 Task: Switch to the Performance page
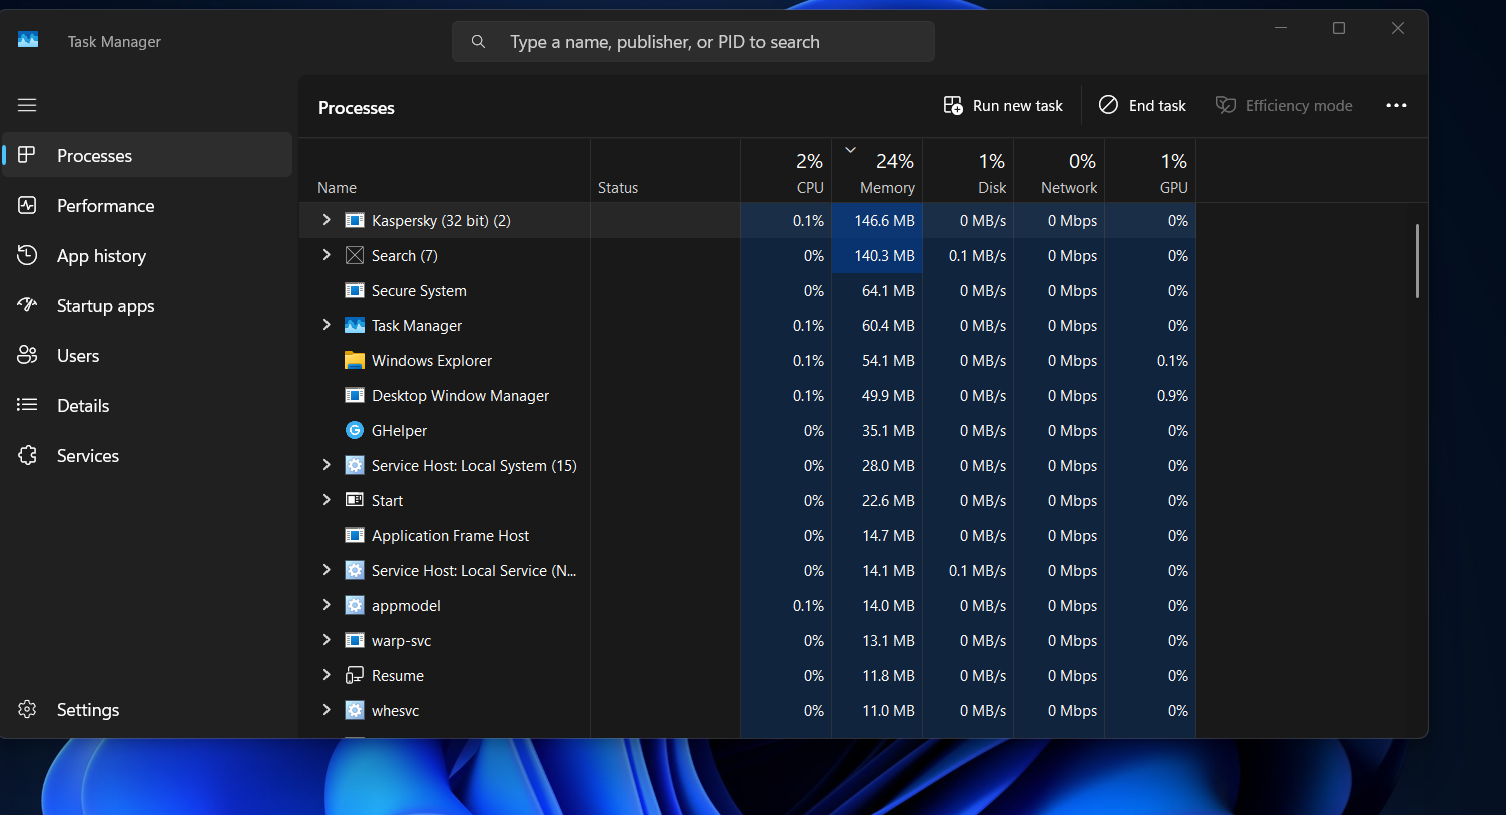pyautogui.click(x=147, y=205)
